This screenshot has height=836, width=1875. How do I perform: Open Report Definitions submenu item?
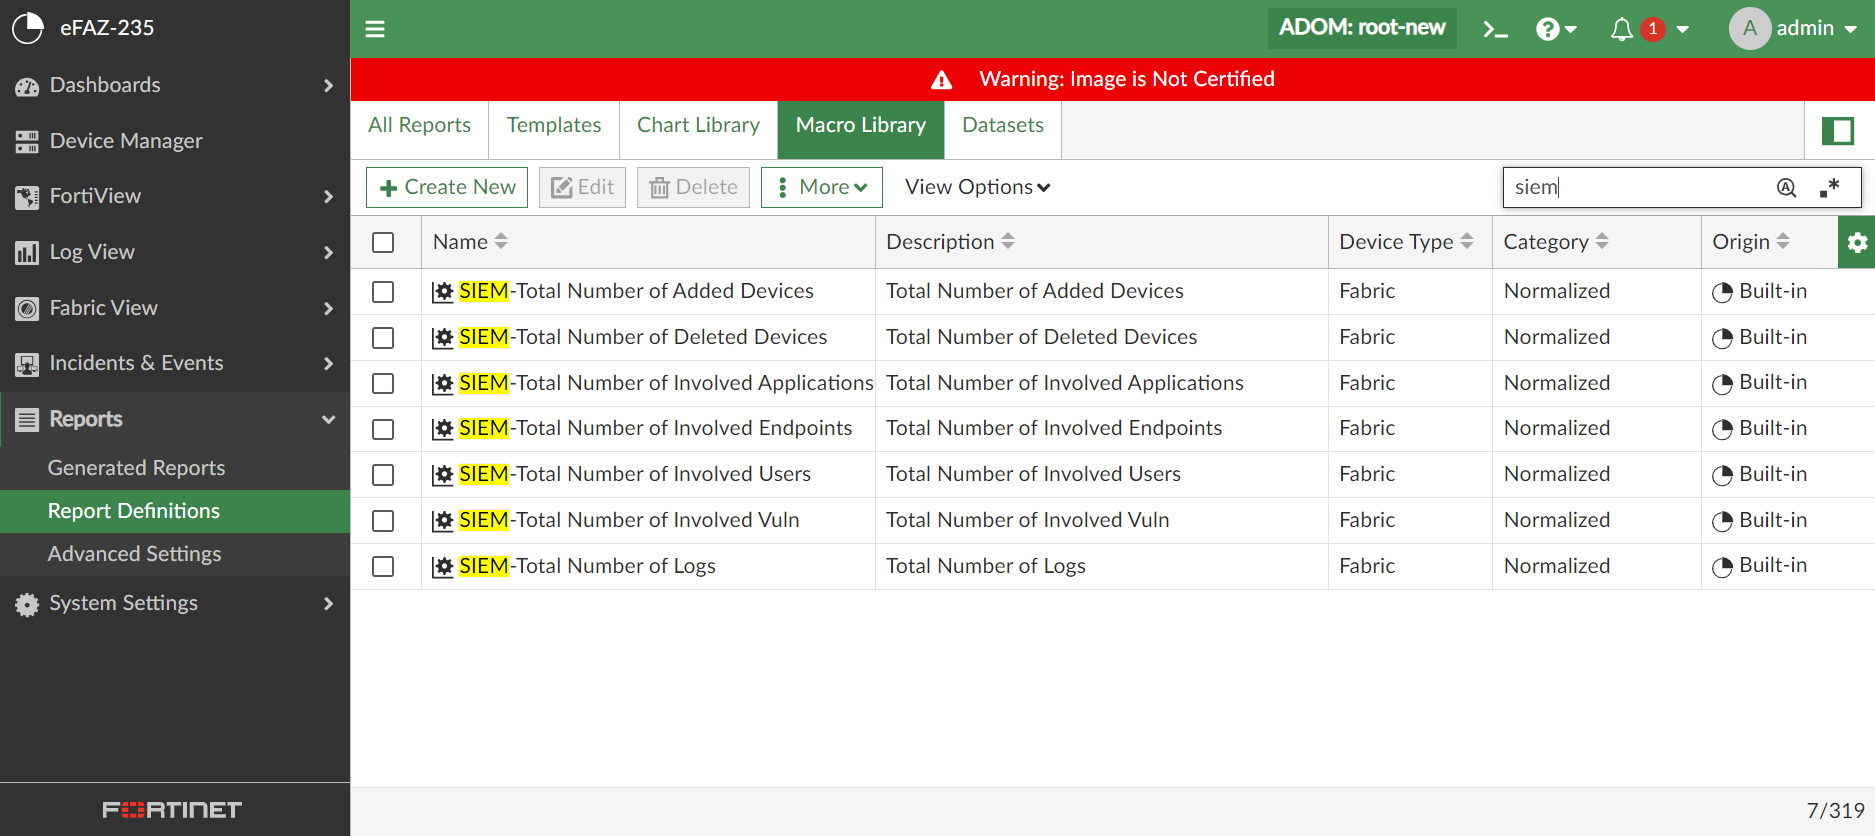pos(175,511)
